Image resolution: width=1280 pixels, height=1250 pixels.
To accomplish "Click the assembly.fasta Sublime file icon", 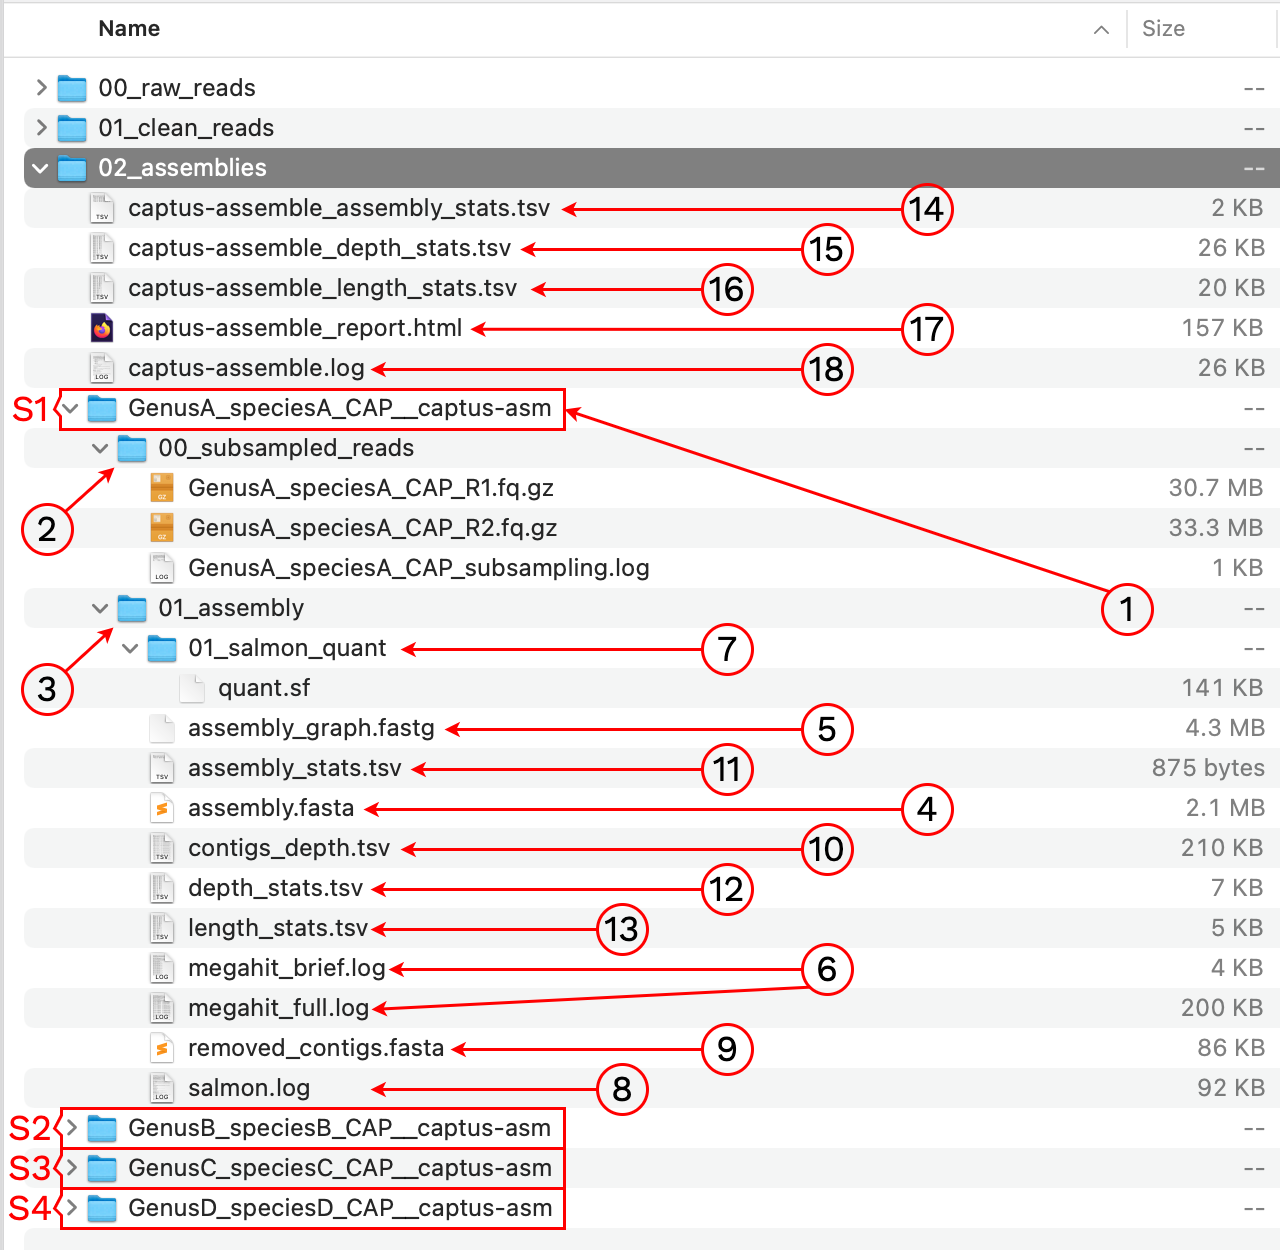I will pyautogui.click(x=162, y=808).
